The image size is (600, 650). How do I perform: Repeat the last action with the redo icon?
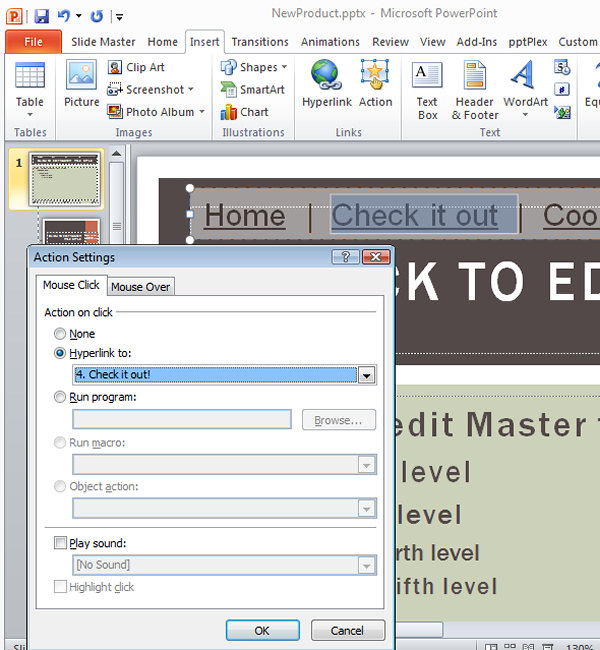(97, 16)
